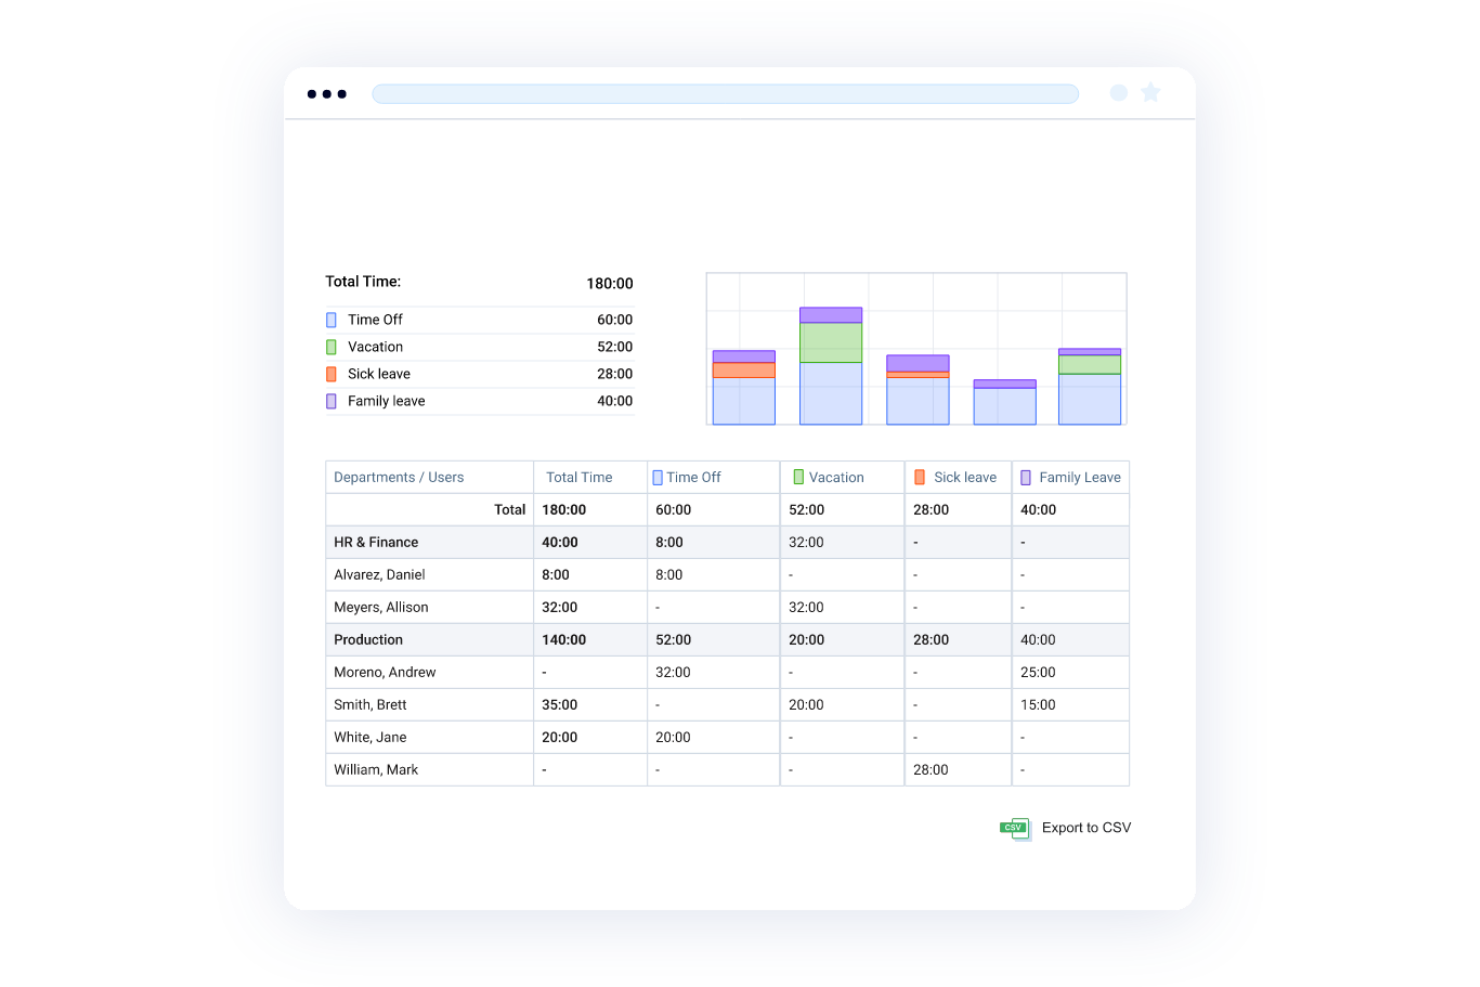The image size is (1480, 987).
Task: Click the shortest fourth chart bar
Action: (1005, 402)
